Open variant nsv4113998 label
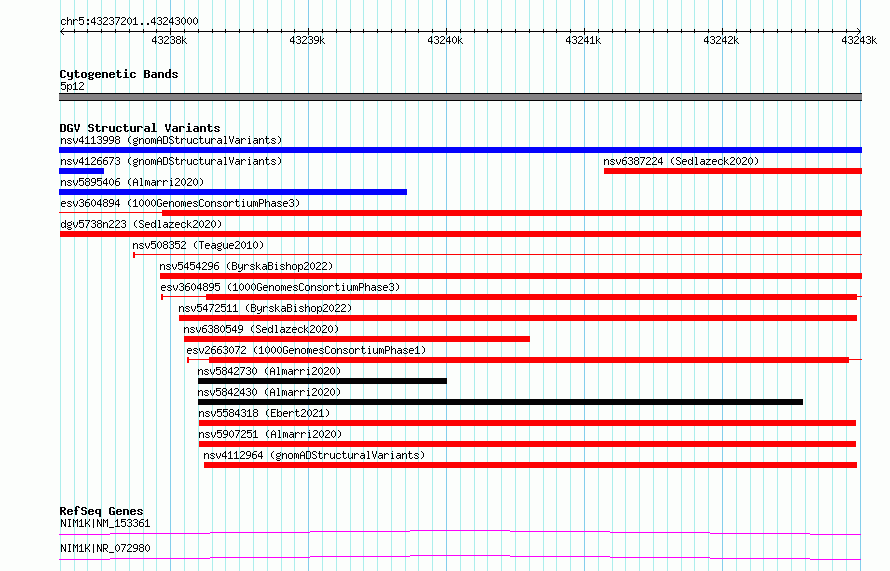 click(171, 140)
